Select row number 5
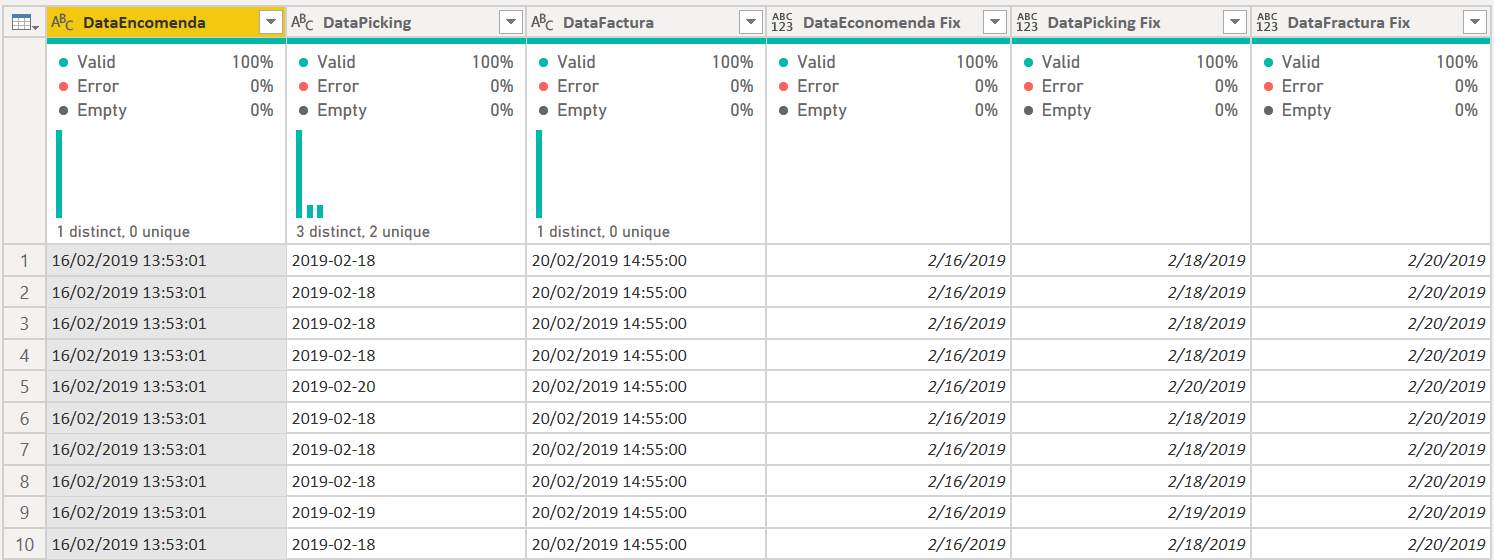Viewport: 1494px width, 560px height. tap(24, 387)
